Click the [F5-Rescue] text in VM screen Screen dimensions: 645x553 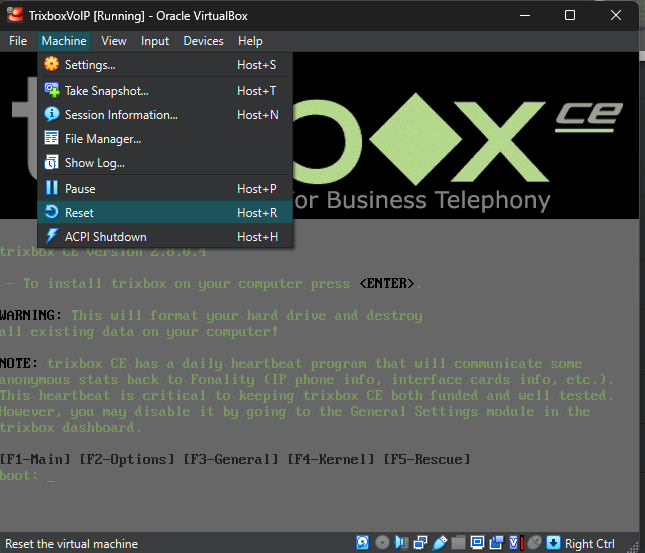(427, 459)
